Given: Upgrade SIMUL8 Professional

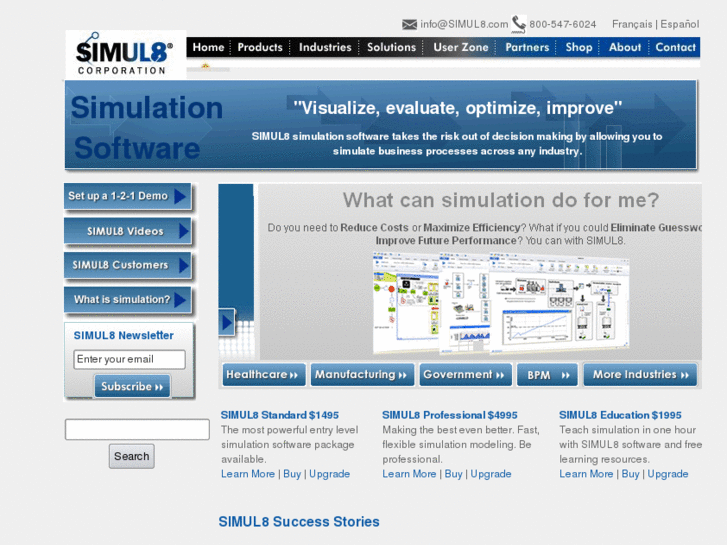Looking at the screenshot, I should tap(491, 474).
